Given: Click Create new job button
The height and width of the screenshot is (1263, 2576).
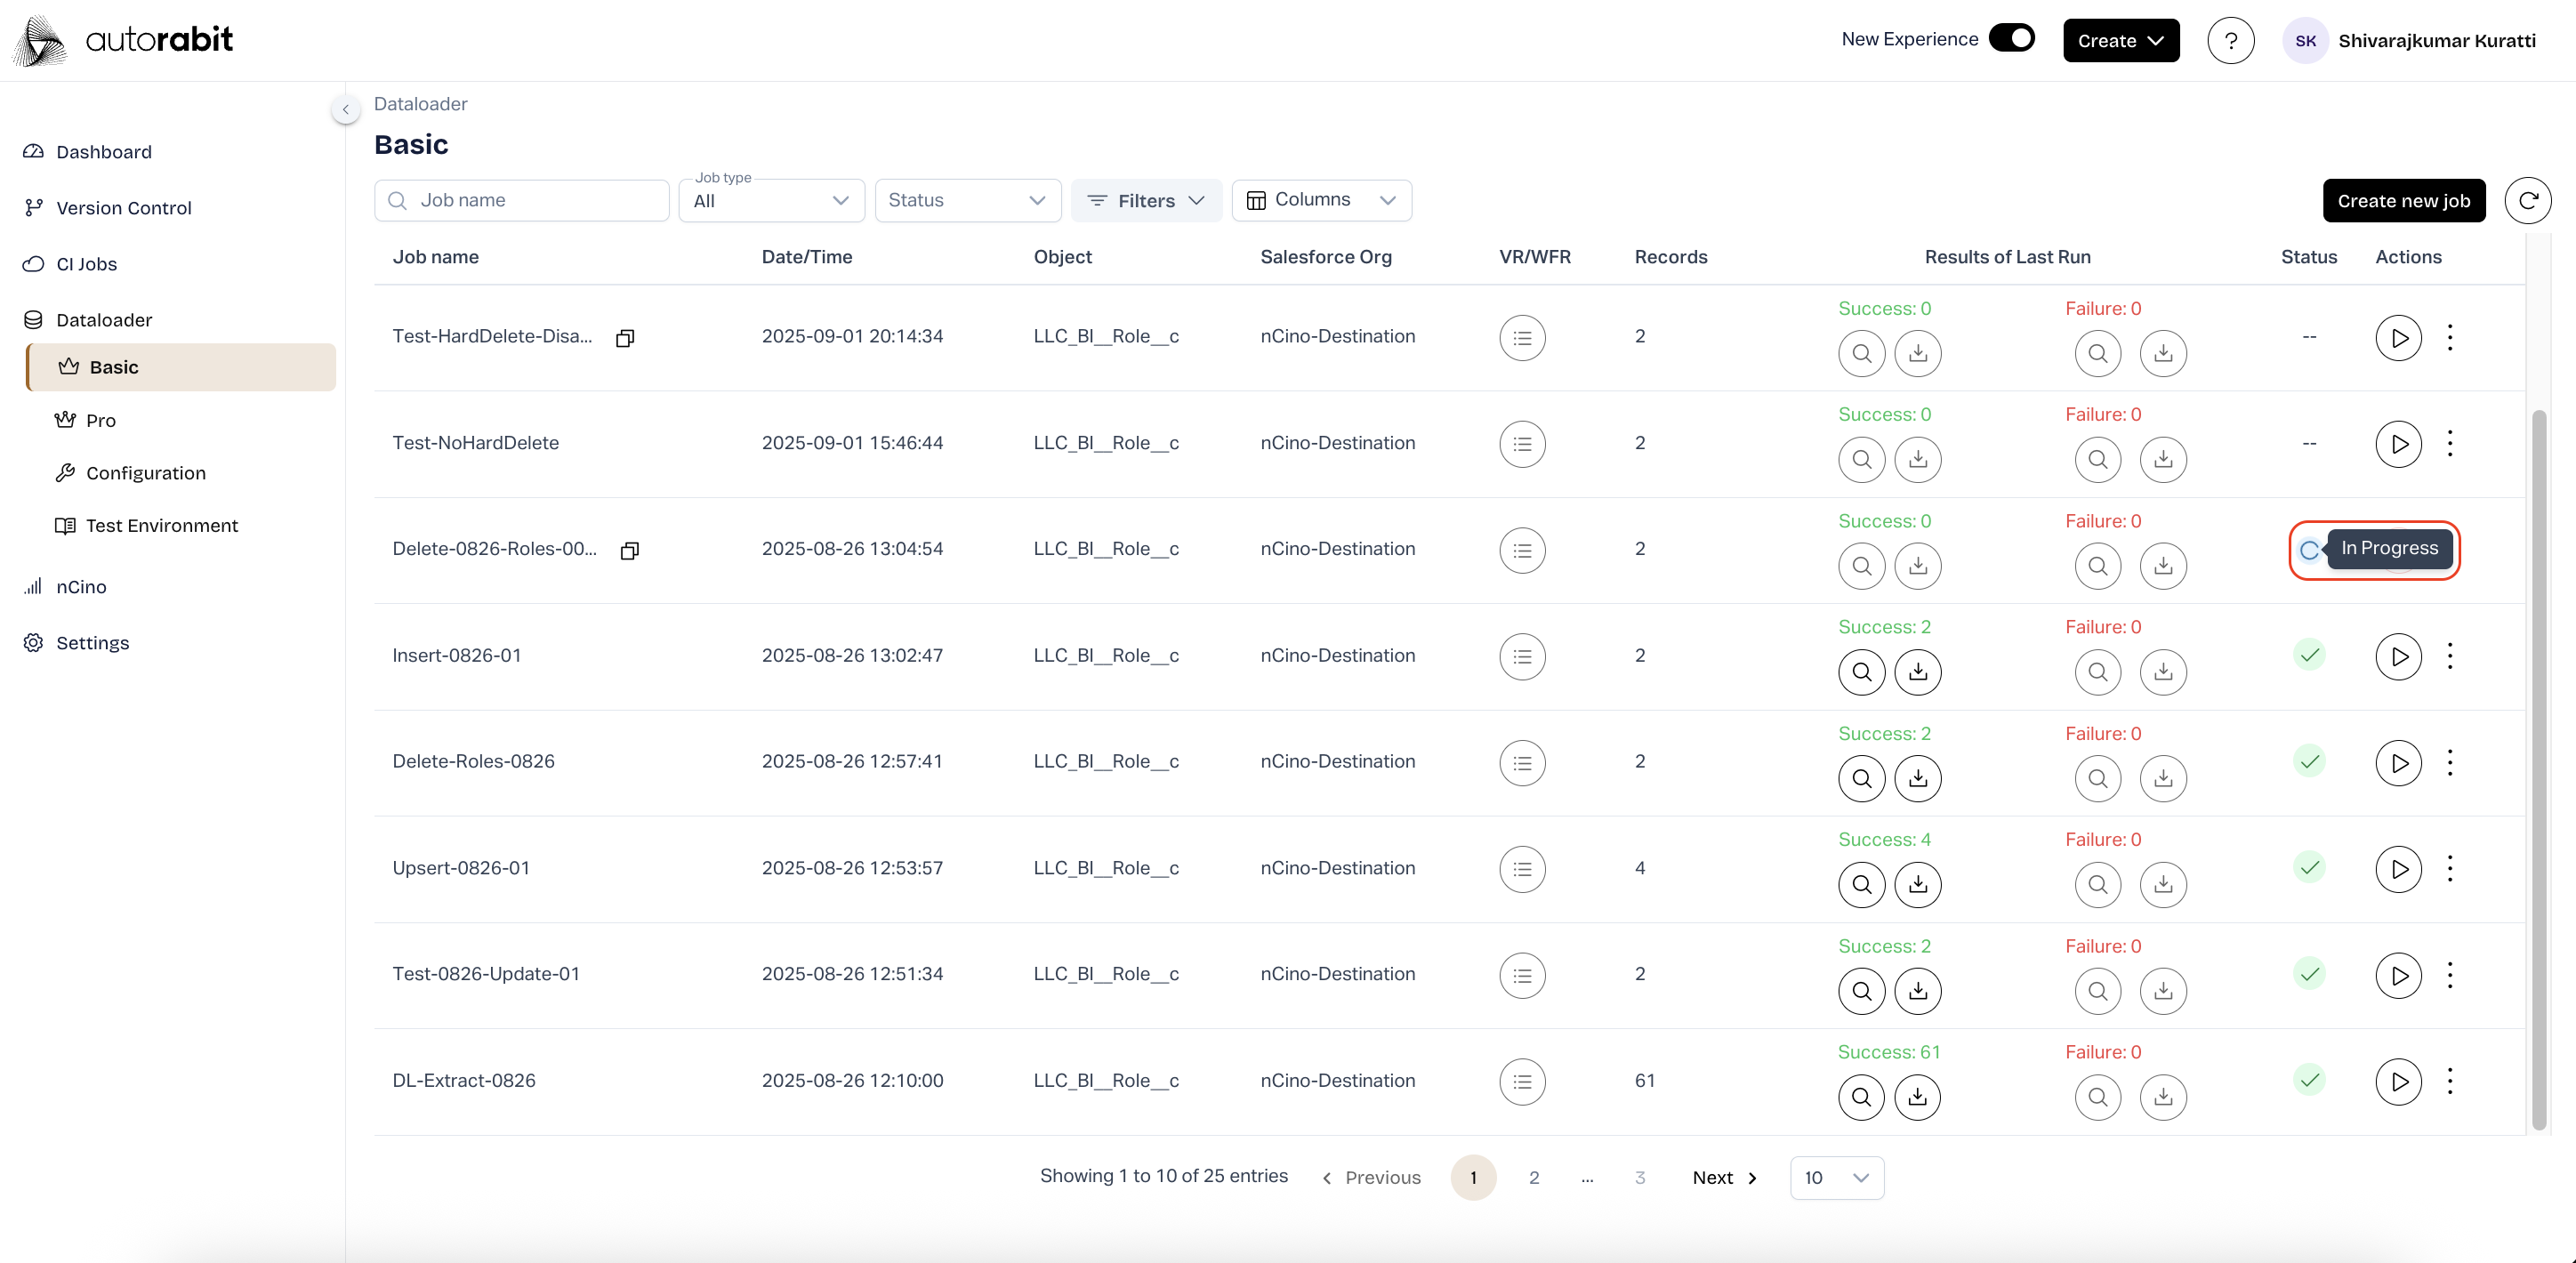Looking at the screenshot, I should coord(2403,201).
